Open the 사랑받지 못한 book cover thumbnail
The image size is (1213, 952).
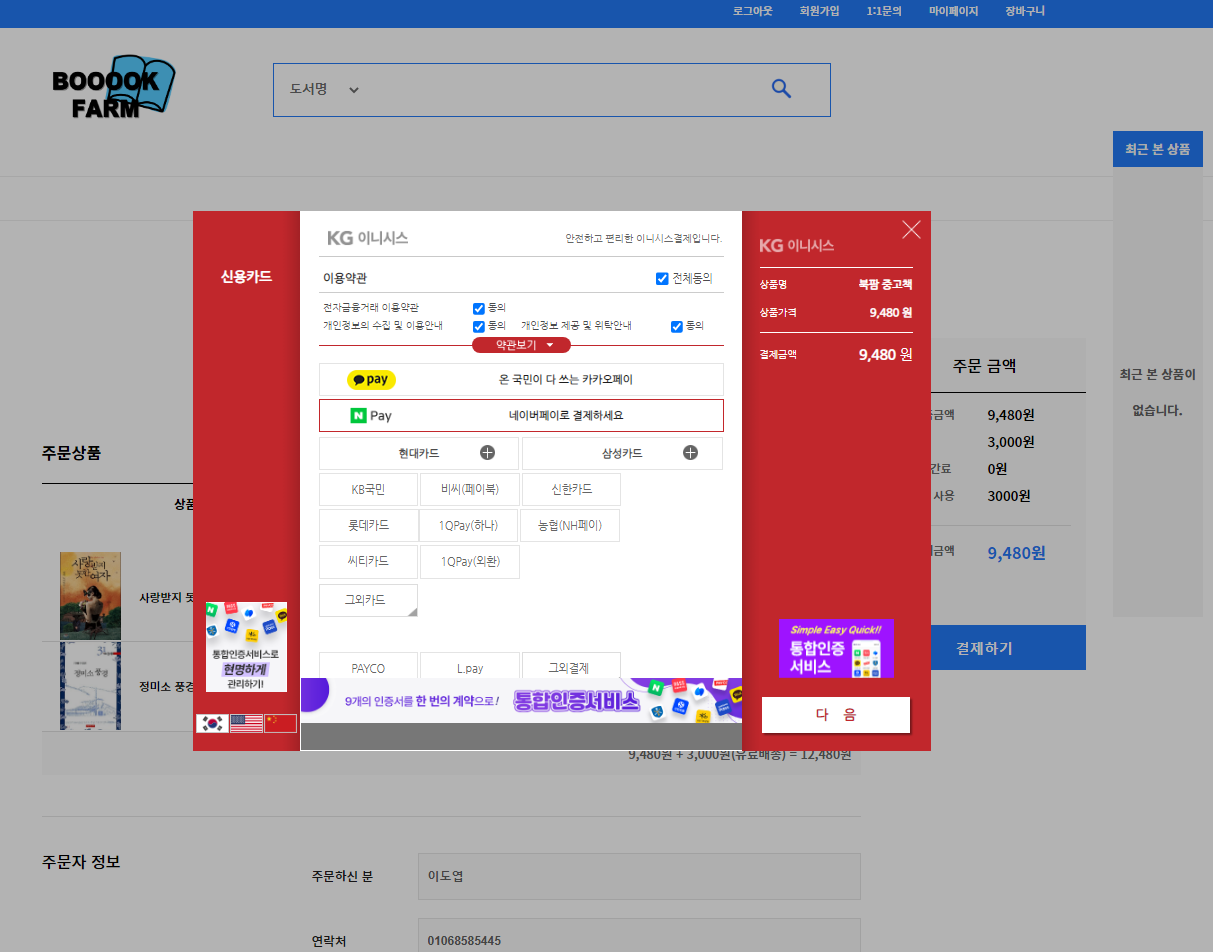point(90,595)
